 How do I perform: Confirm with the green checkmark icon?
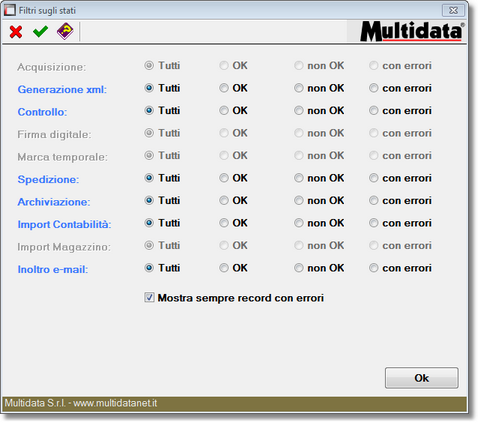[40, 32]
